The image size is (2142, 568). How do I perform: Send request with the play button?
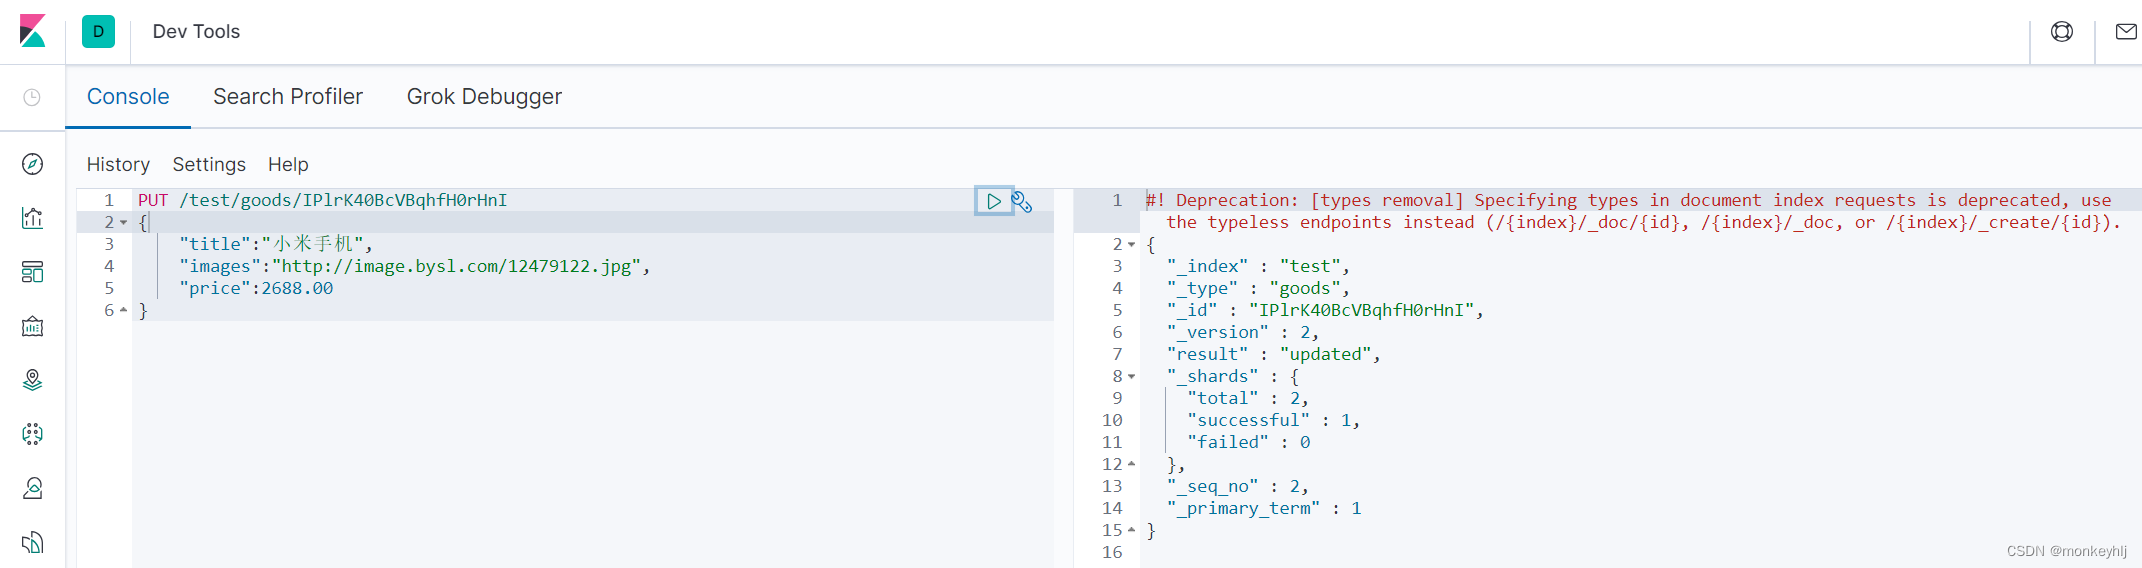click(x=994, y=201)
